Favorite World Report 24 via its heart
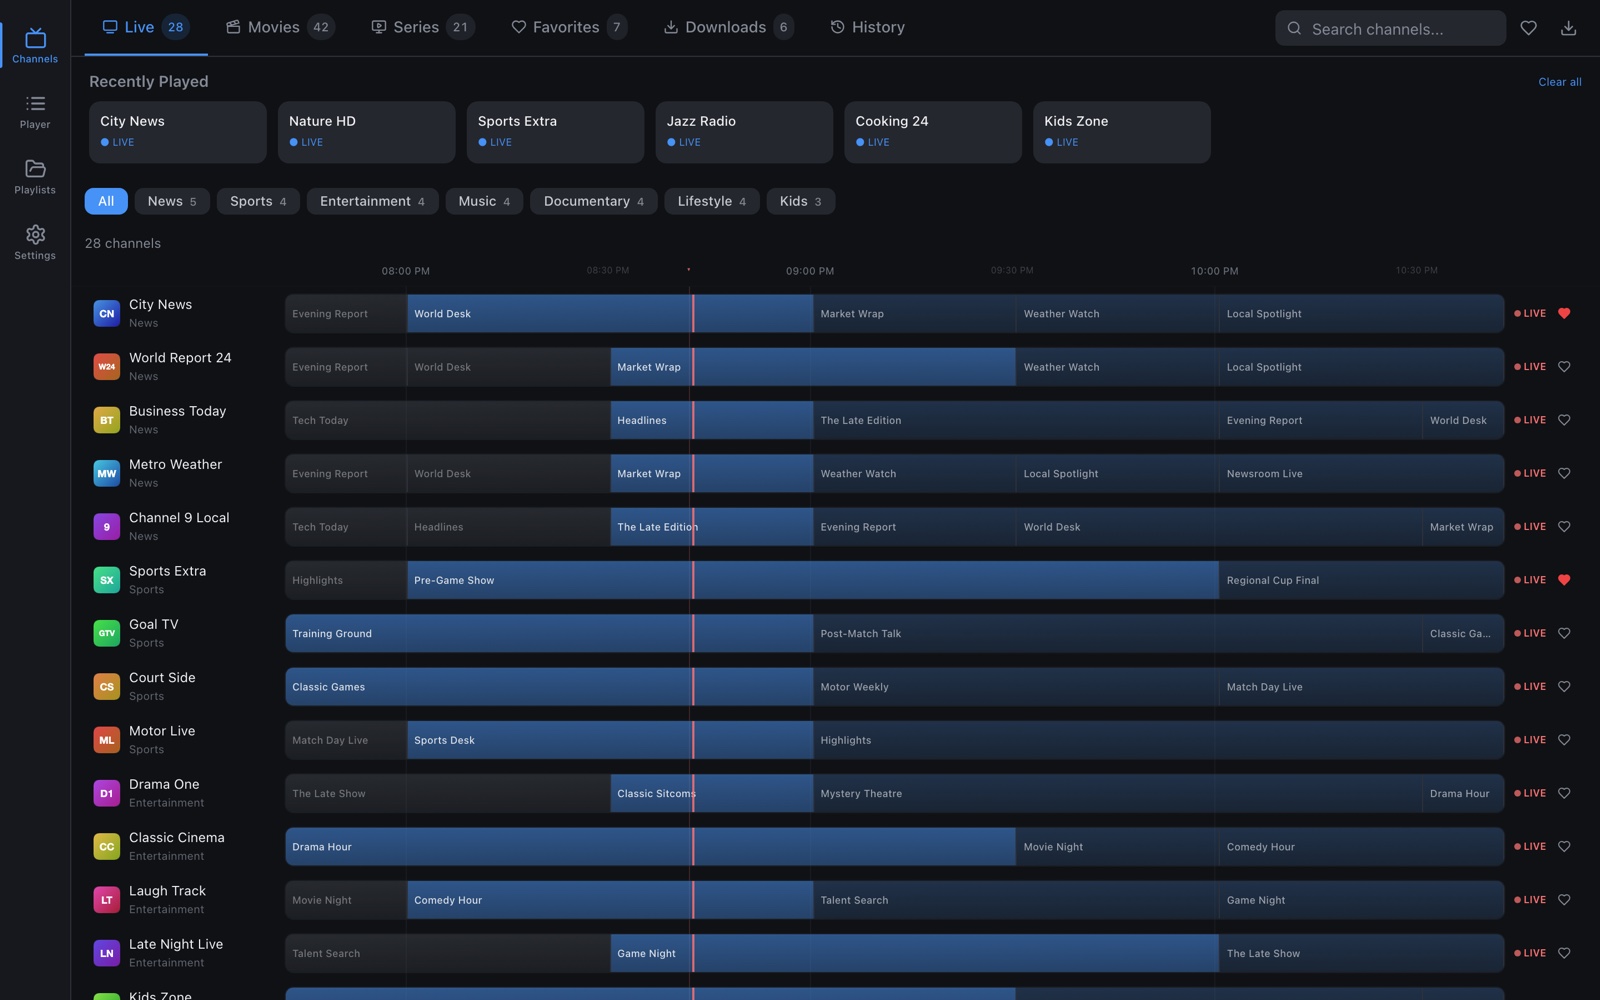This screenshot has width=1600, height=1000. pos(1564,367)
